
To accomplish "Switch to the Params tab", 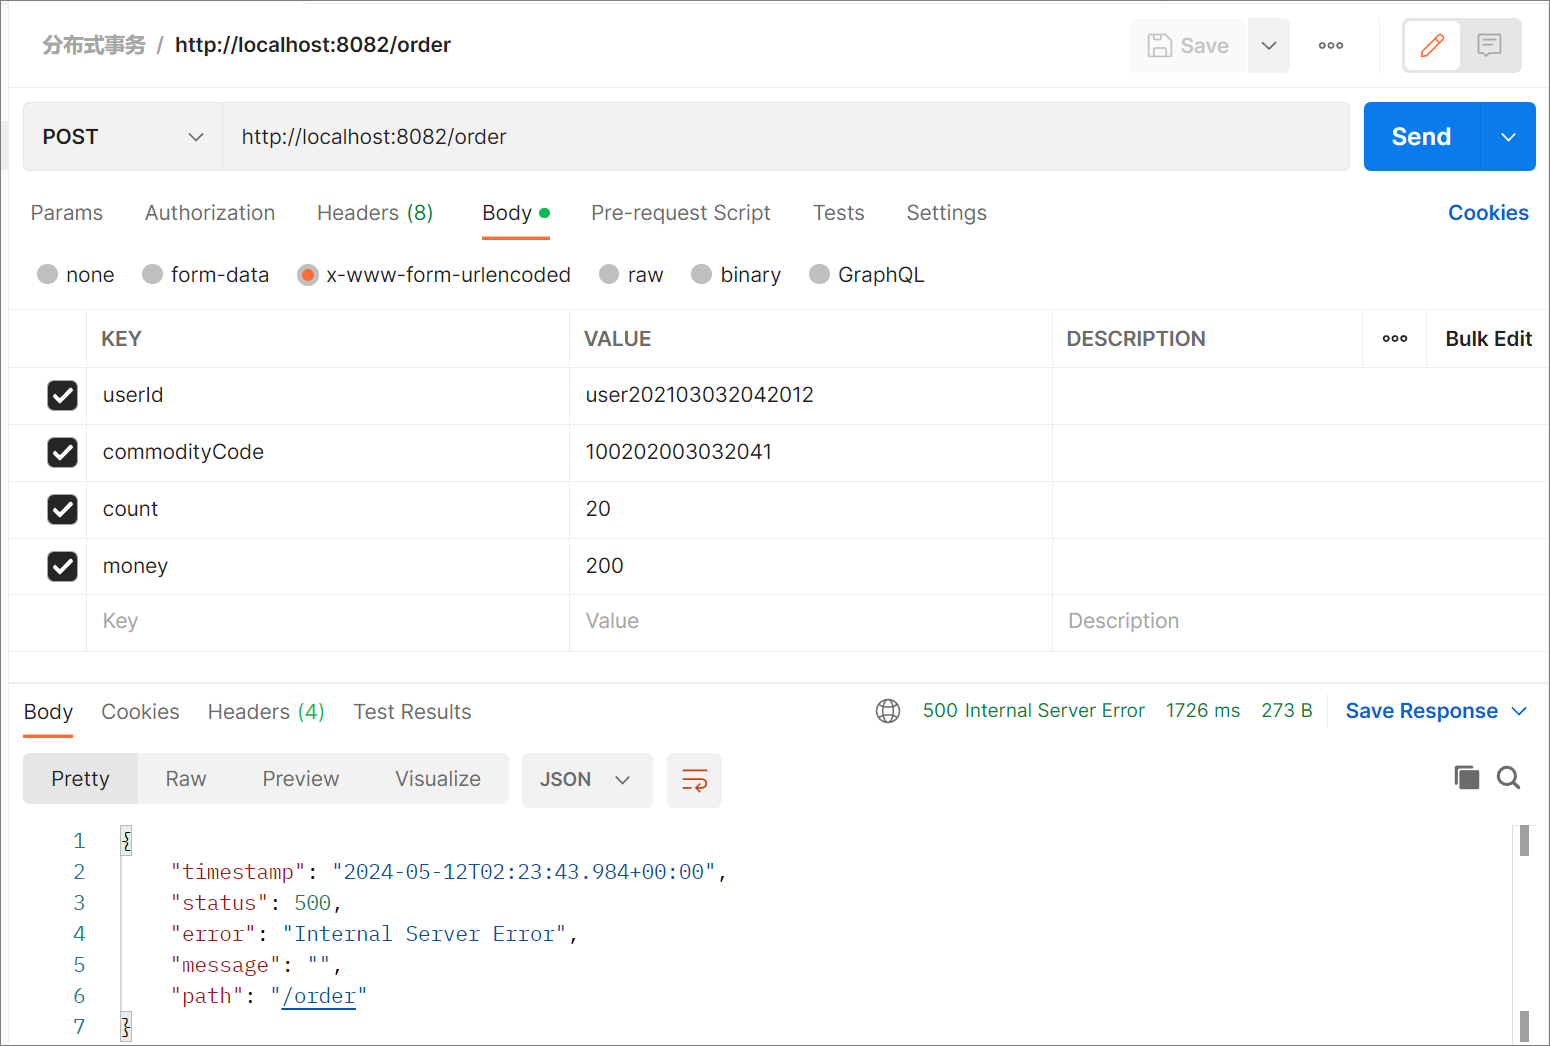I will [67, 213].
